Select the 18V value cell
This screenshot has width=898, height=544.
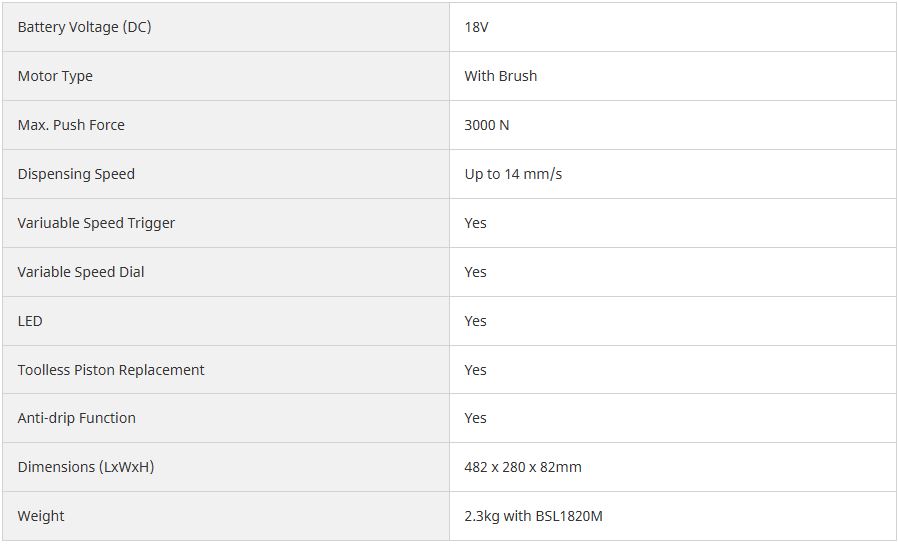476,27
